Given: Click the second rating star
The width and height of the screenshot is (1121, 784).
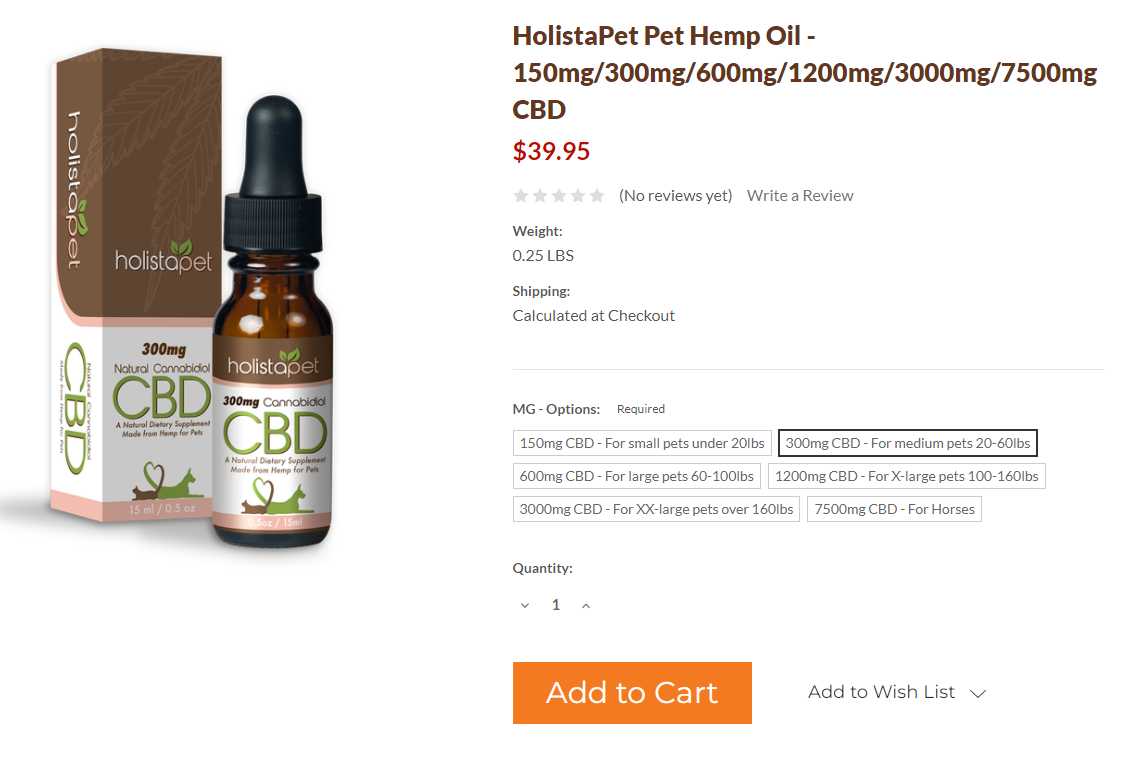Looking at the screenshot, I should point(540,196).
